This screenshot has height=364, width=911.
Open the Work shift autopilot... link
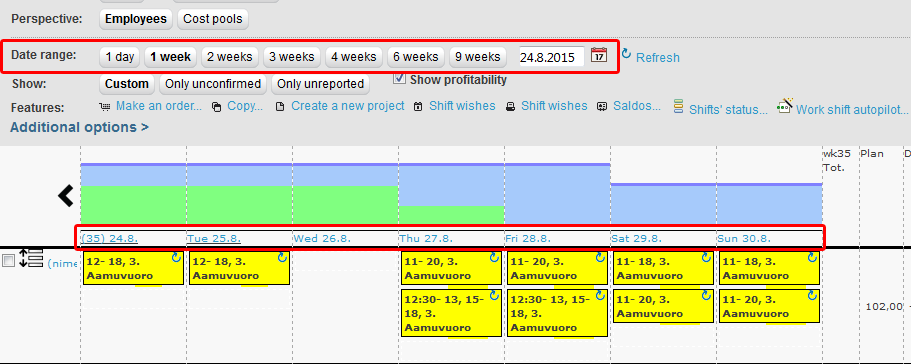pyautogui.click(x=852, y=110)
